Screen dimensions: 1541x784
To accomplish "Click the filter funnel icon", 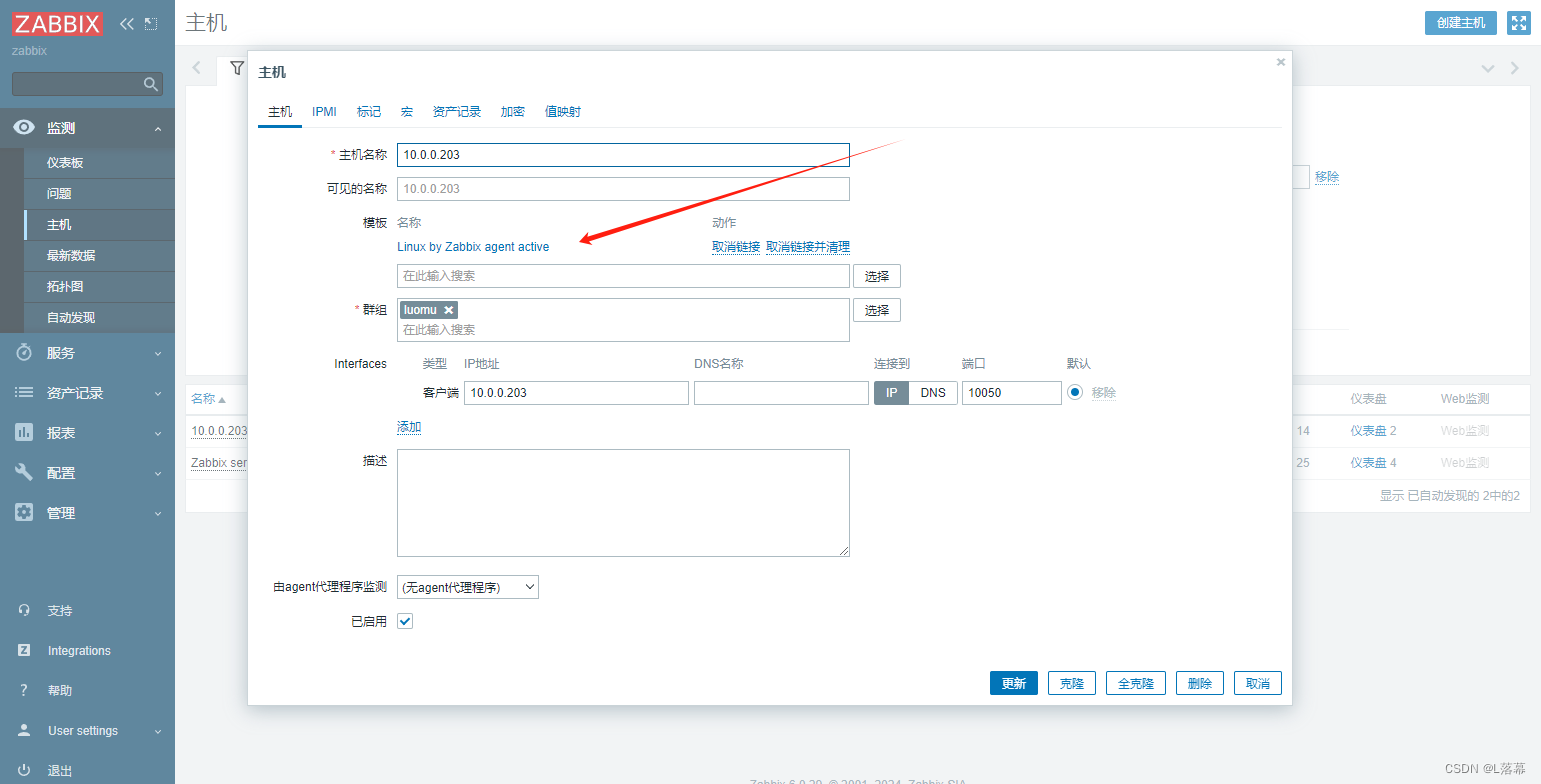I will 237,68.
